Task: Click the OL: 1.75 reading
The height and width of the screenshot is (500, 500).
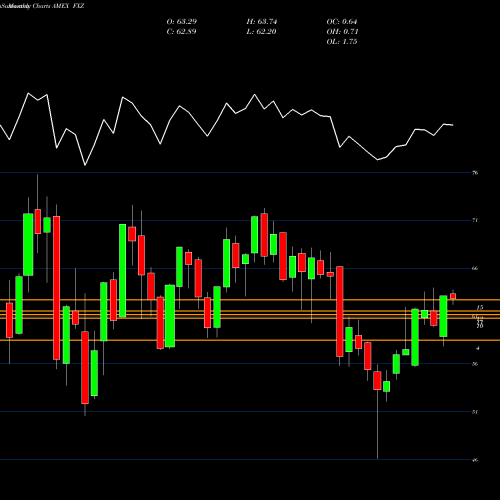Action: [342, 42]
